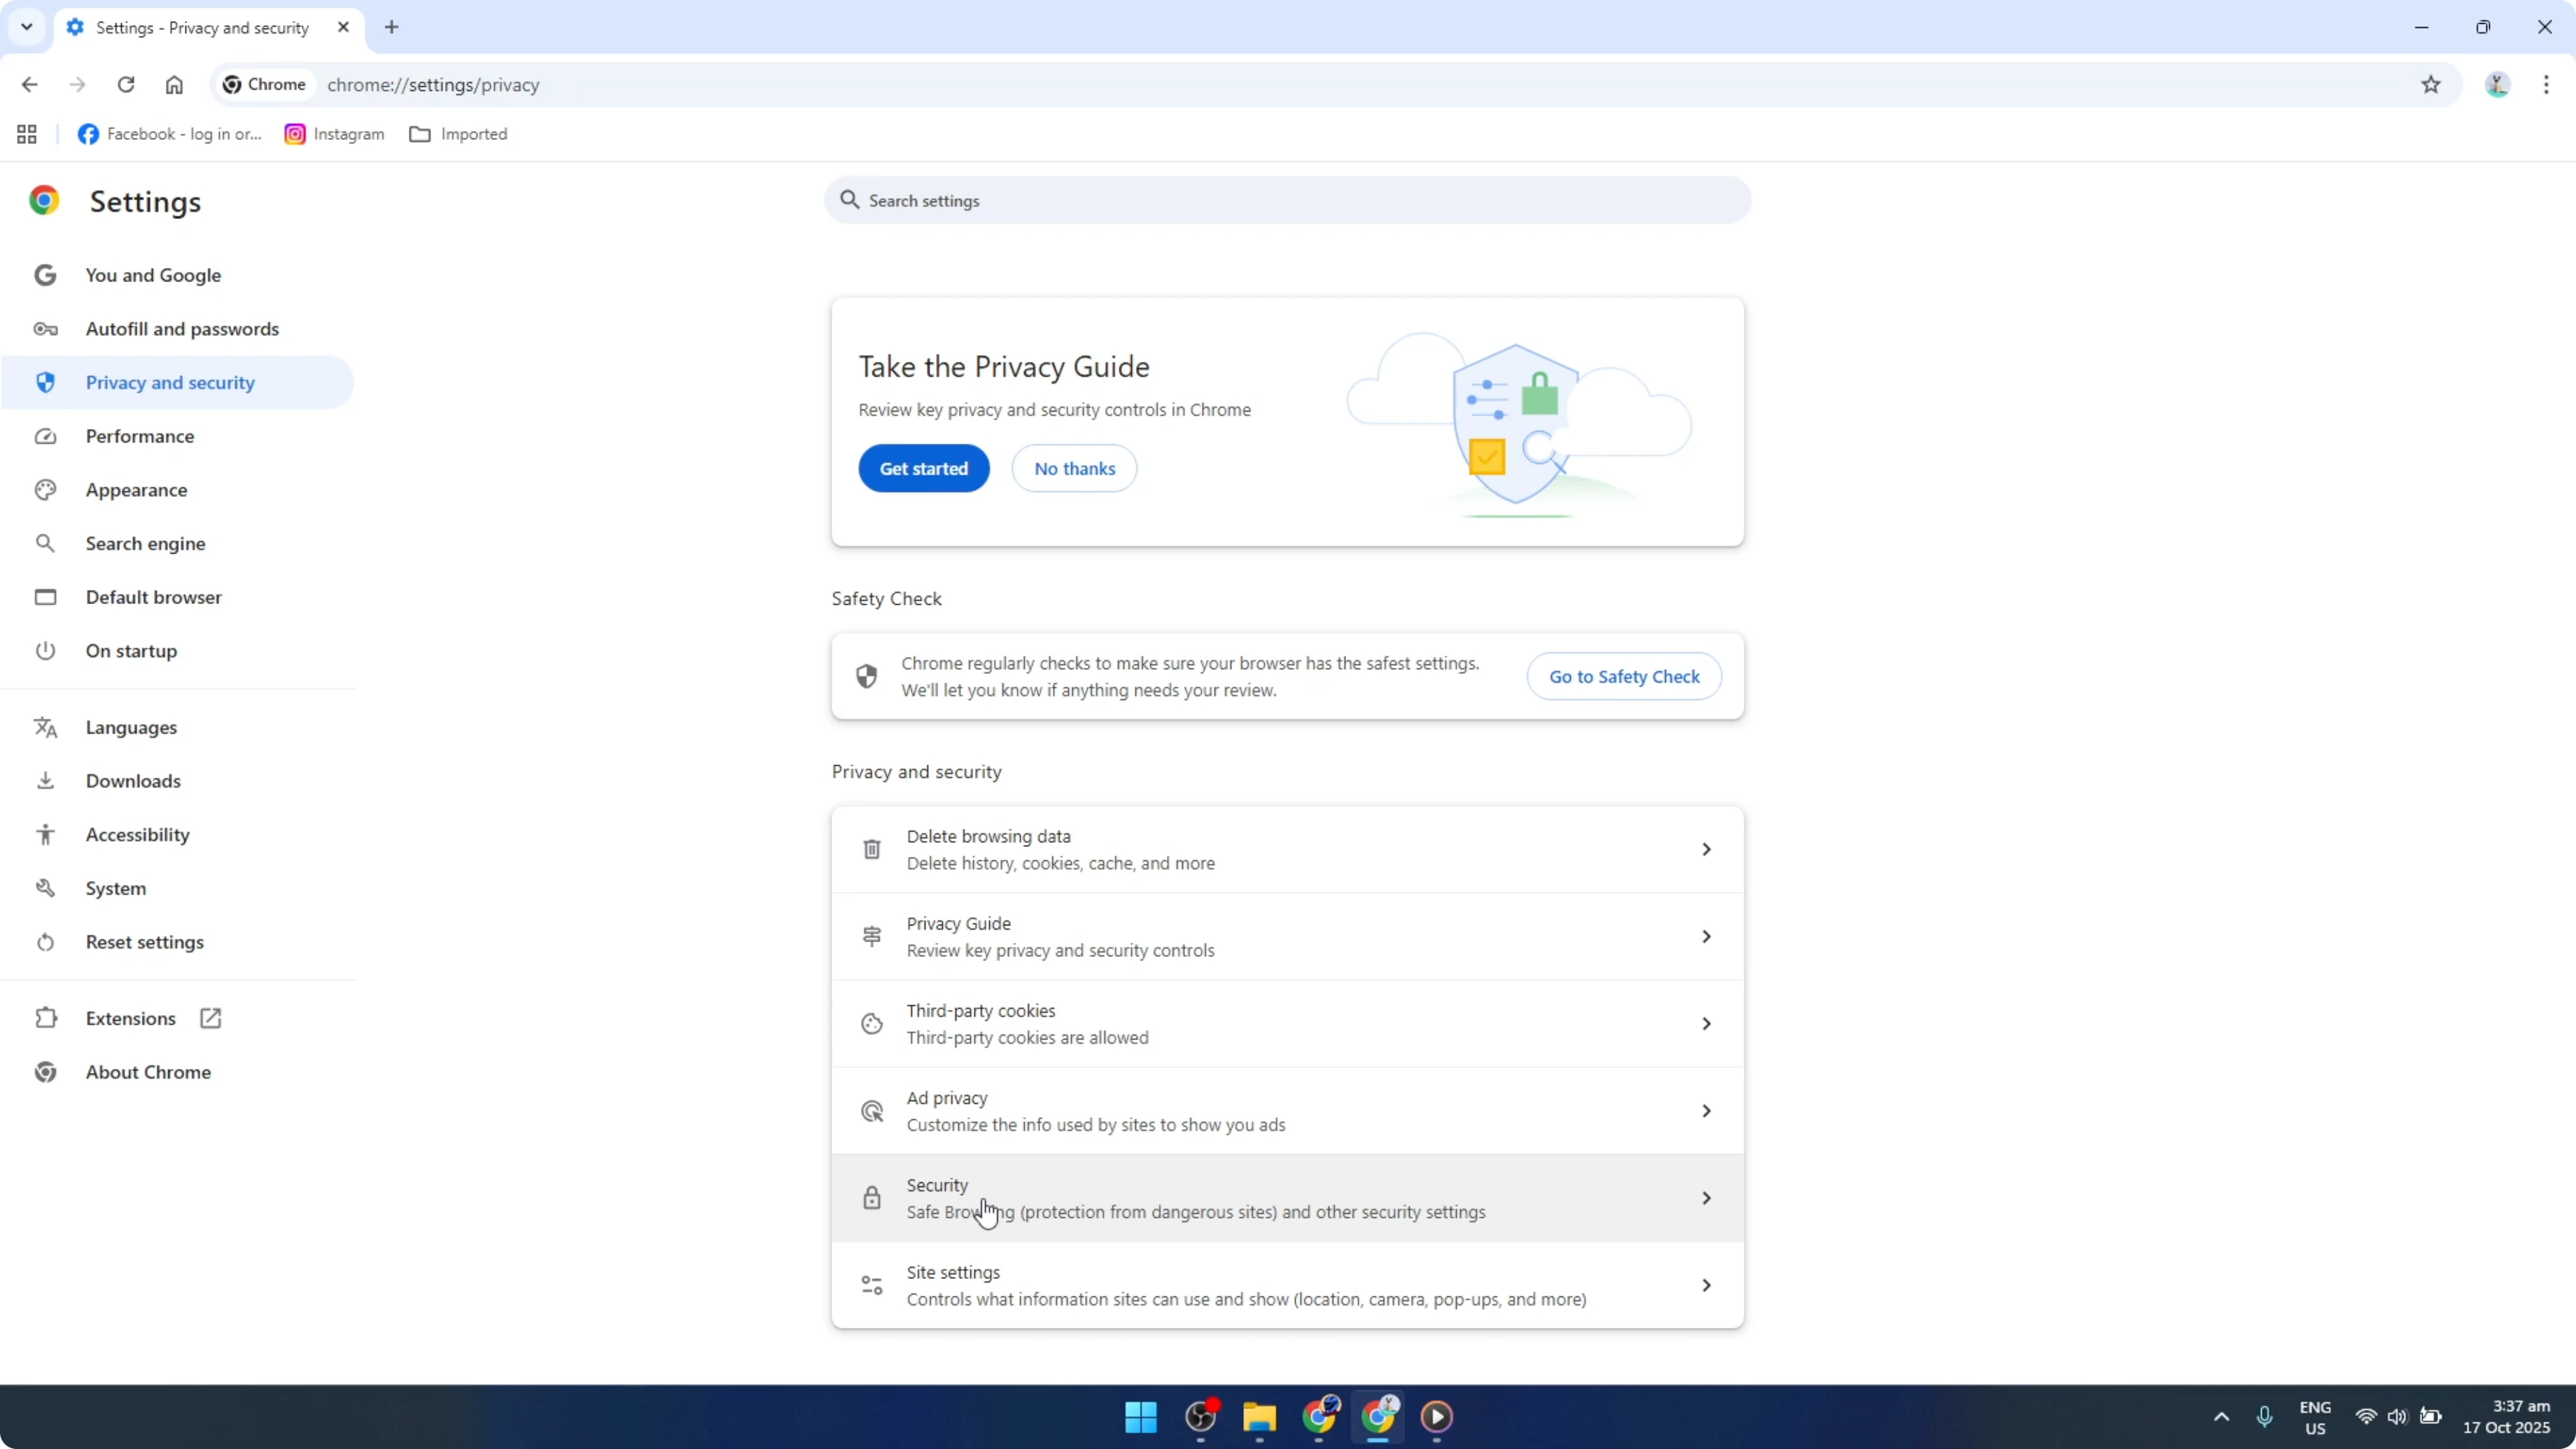Screen dimensions: 2576x1449
Task: Select the On startup power icon
Action: click(x=45, y=650)
